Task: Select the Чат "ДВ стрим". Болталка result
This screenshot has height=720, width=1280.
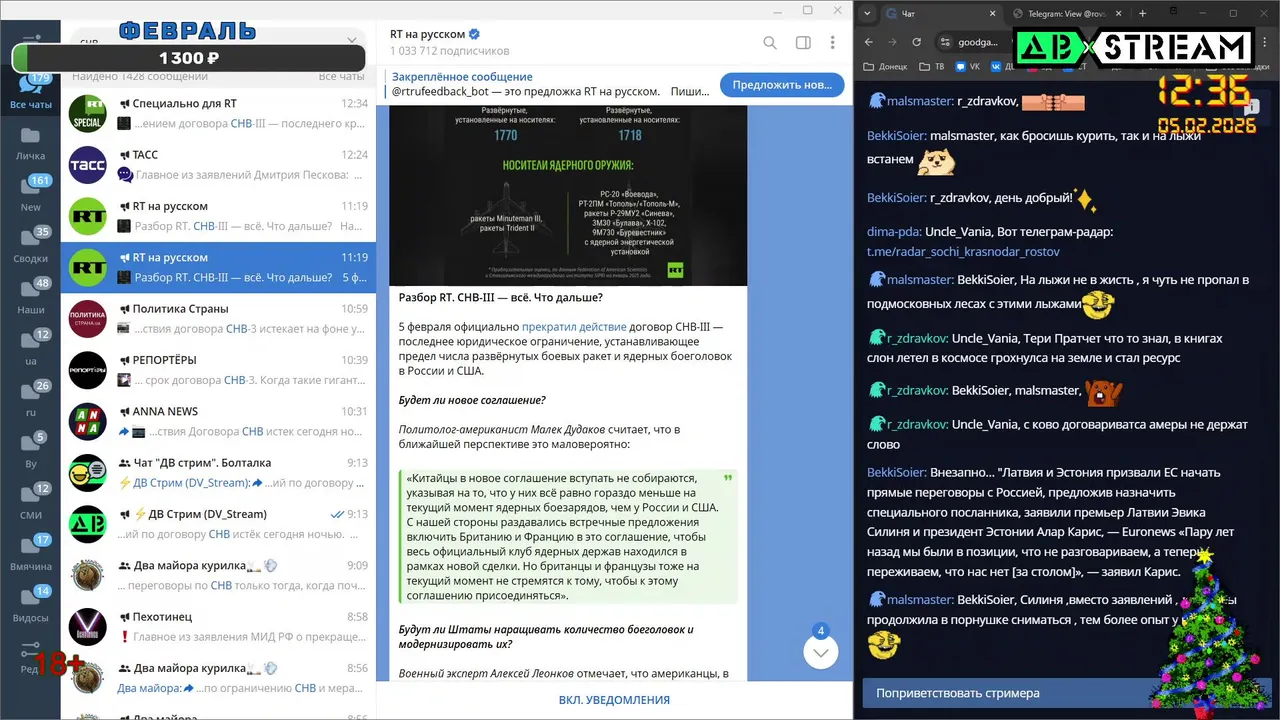Action: click(218, 473)
